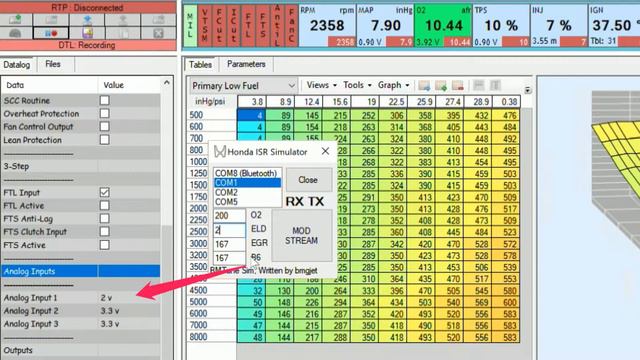Click the blue download arrow icon
Viewport: 640px width, 360px height.
(x=87, y=19)
